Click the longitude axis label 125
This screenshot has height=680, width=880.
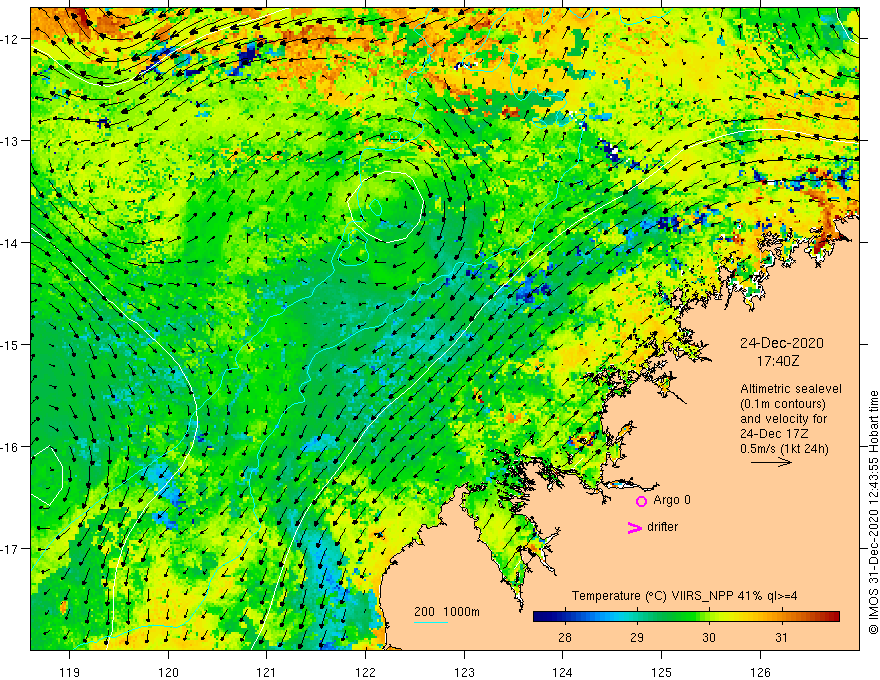pos(662,672)
